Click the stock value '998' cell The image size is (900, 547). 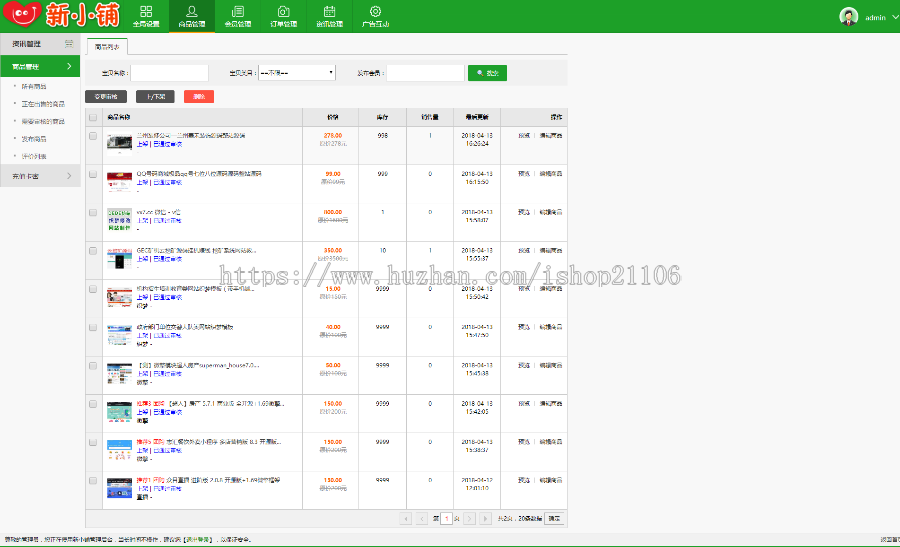point(383,136)
